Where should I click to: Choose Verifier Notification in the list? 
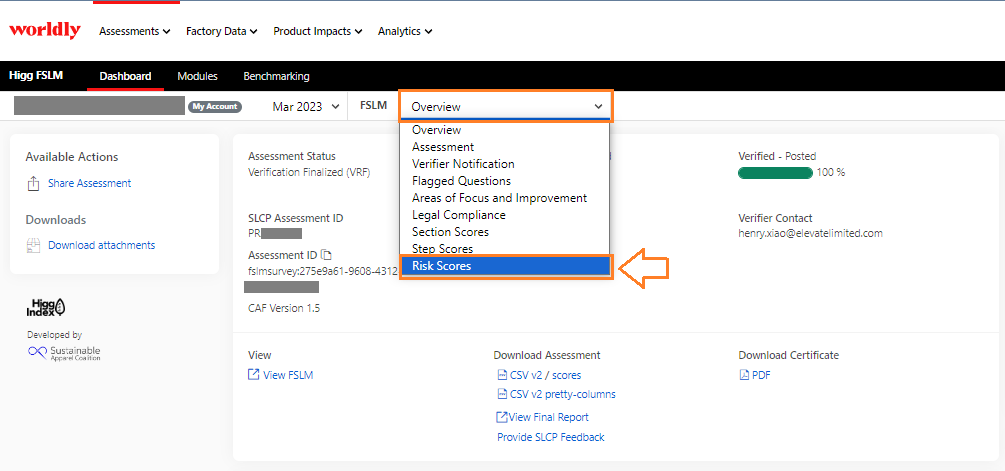[x=505, y=164]
